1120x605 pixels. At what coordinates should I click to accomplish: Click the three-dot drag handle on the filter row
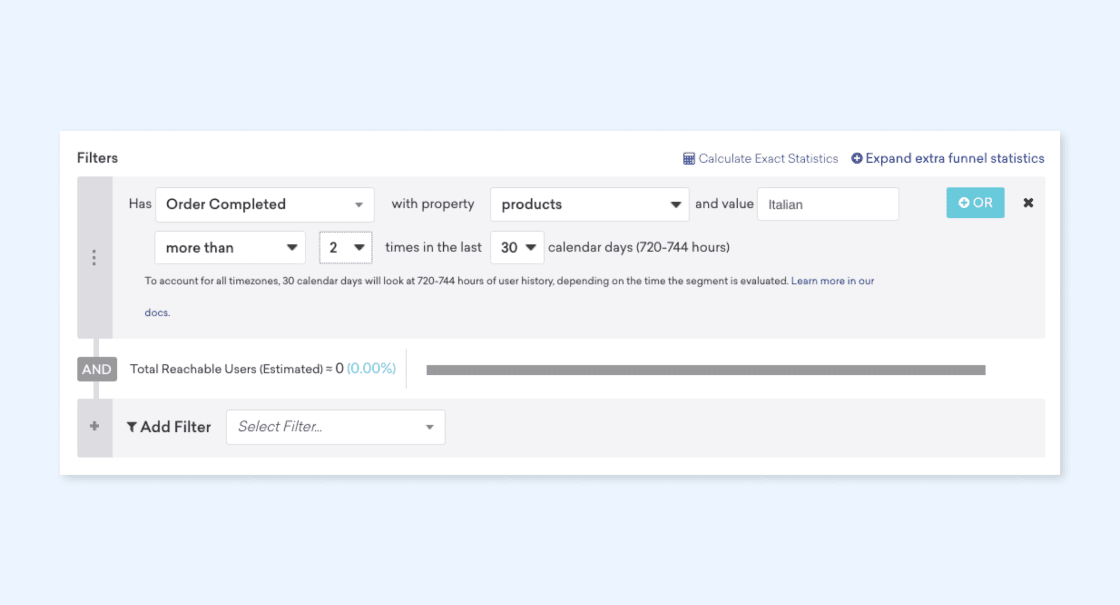(x=94, y=258)
